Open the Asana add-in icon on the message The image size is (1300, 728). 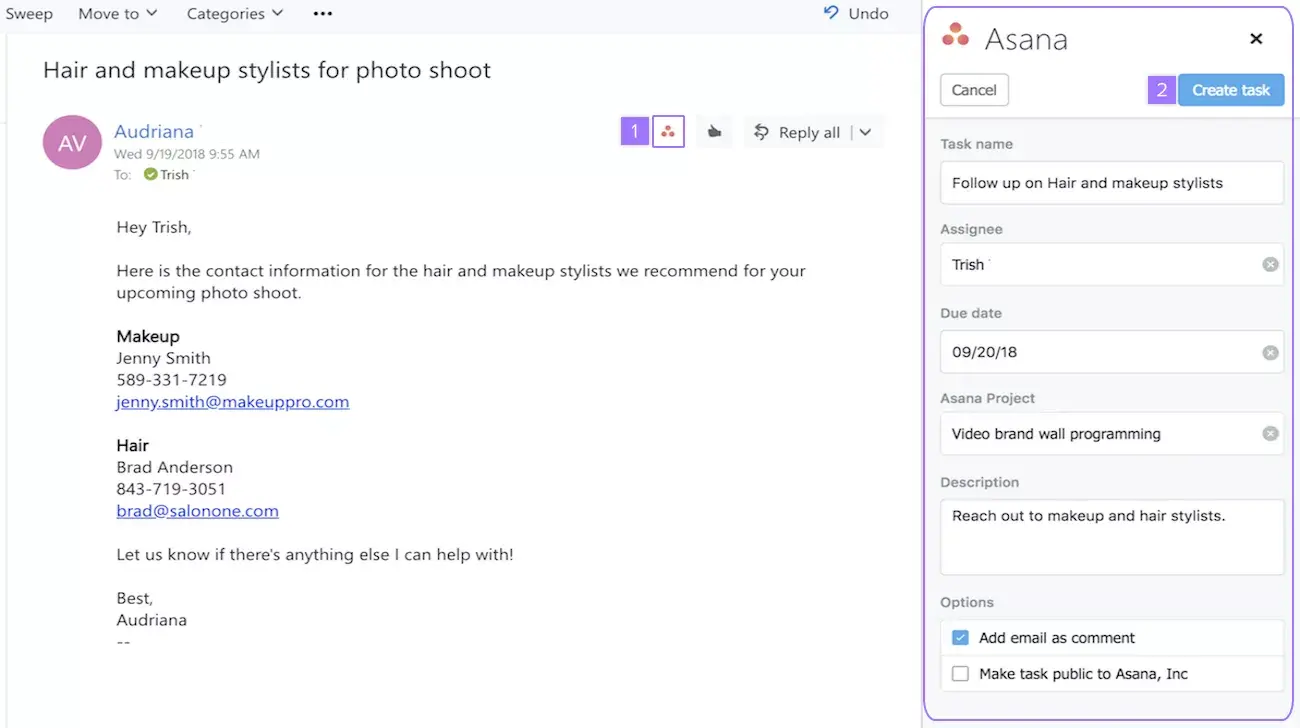coord(668,131)
